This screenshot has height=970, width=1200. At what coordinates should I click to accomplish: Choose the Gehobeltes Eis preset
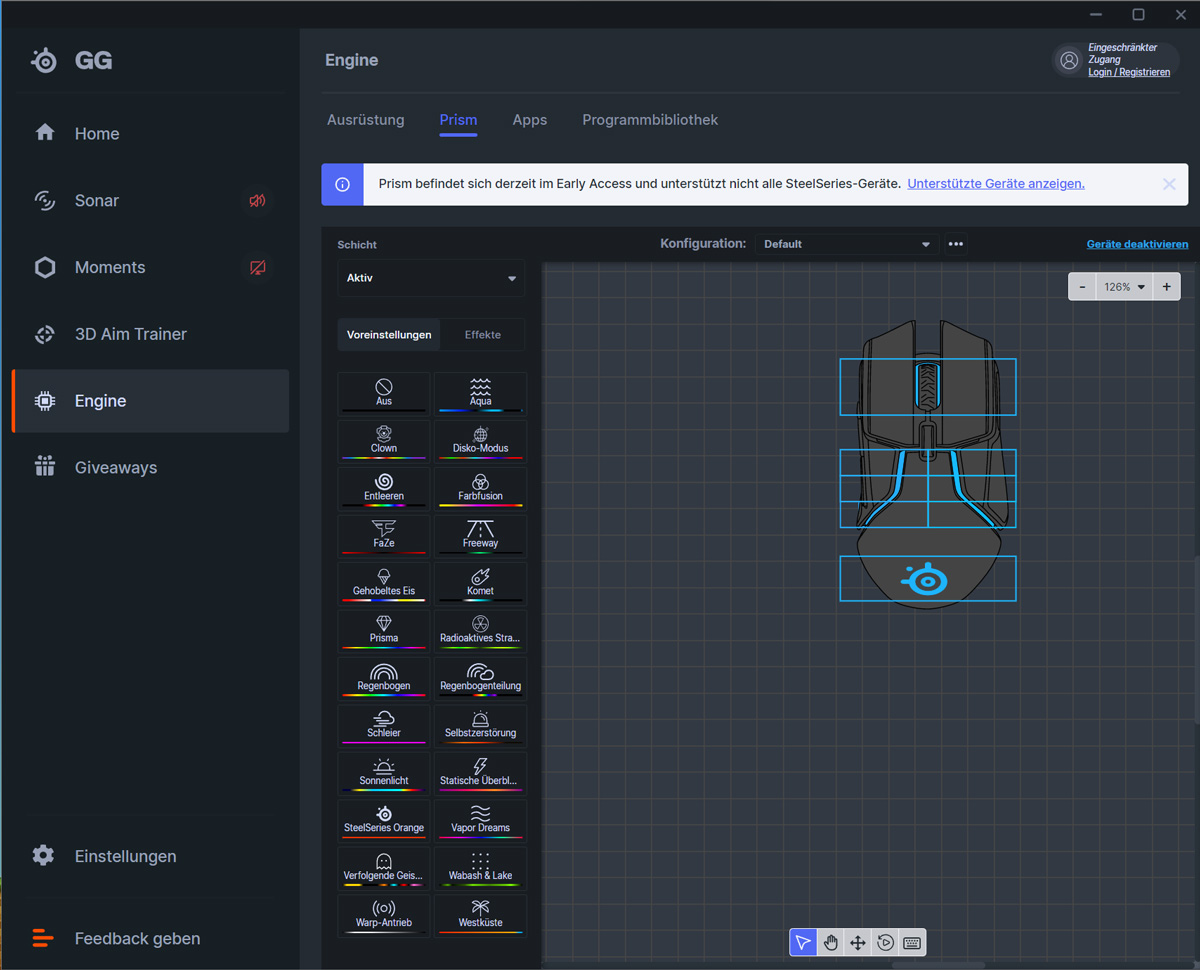(x=384, y=583)
